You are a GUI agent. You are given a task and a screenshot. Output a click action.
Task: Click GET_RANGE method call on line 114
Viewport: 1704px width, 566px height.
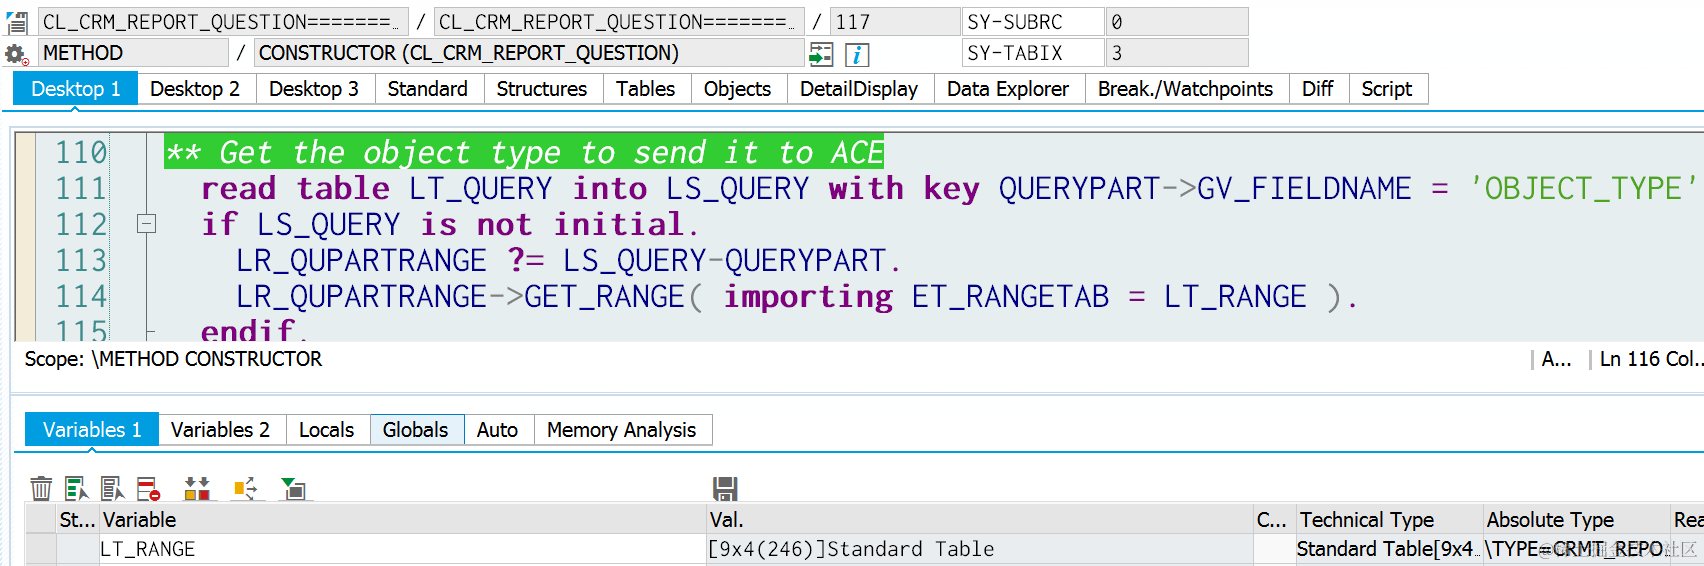click(x=604, y=296)
